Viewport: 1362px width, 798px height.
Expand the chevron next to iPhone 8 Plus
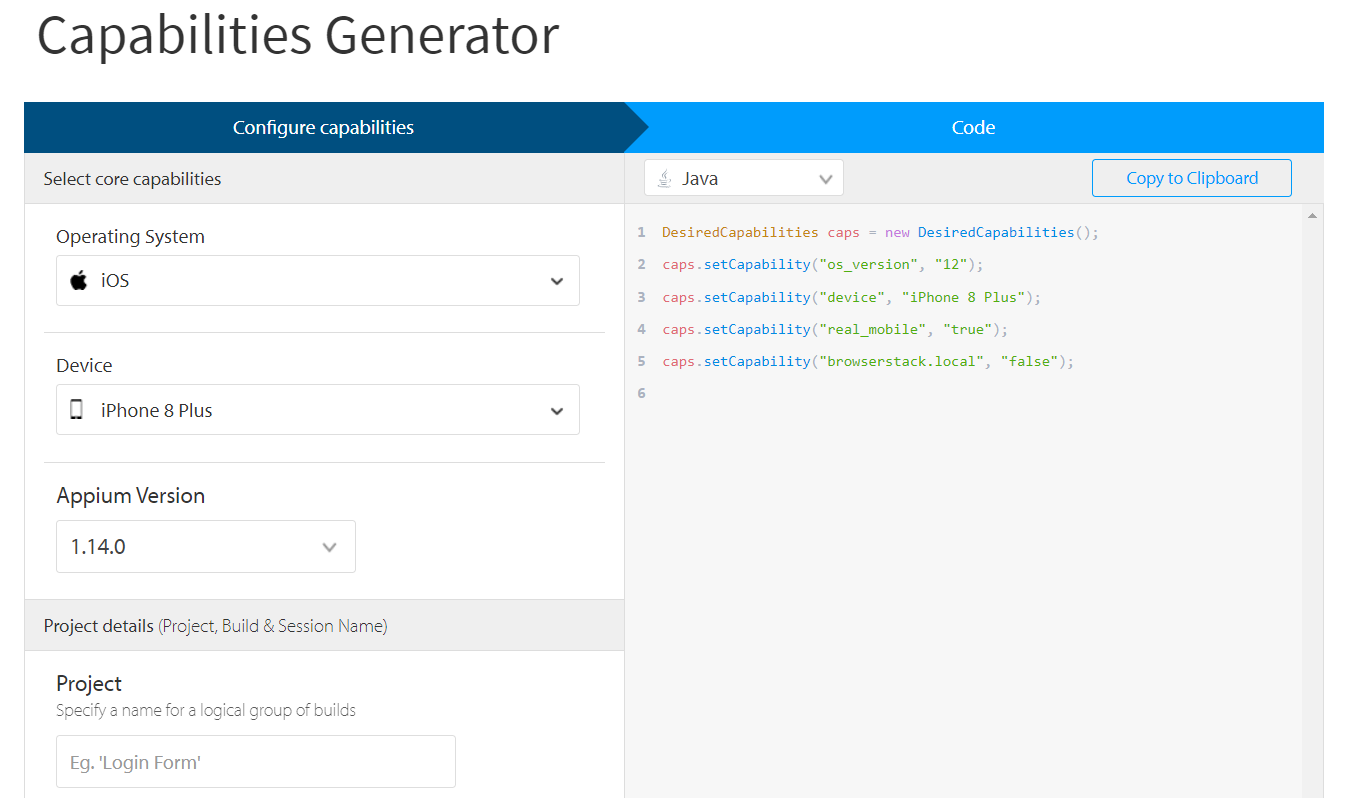[556, 410]
